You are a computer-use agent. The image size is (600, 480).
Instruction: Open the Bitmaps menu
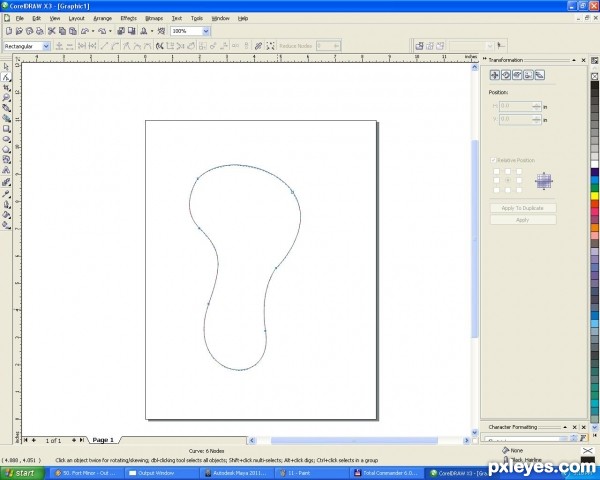(154, 18)
